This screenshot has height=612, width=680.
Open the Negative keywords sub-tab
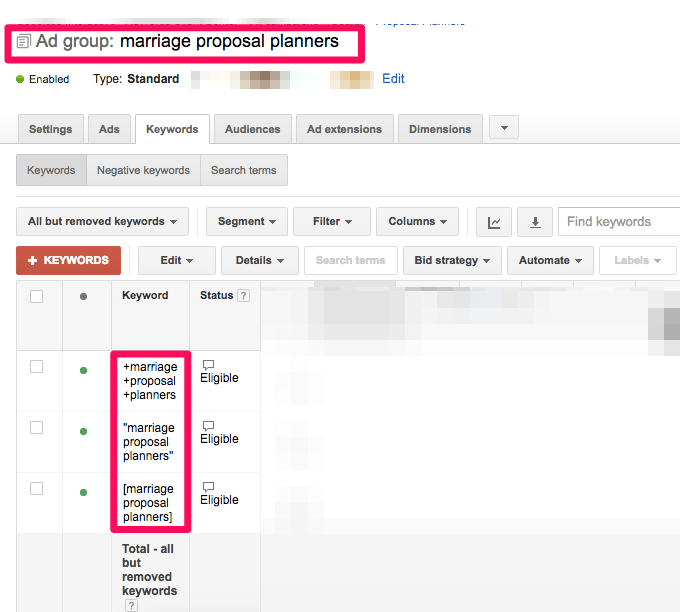pos(143,170)
